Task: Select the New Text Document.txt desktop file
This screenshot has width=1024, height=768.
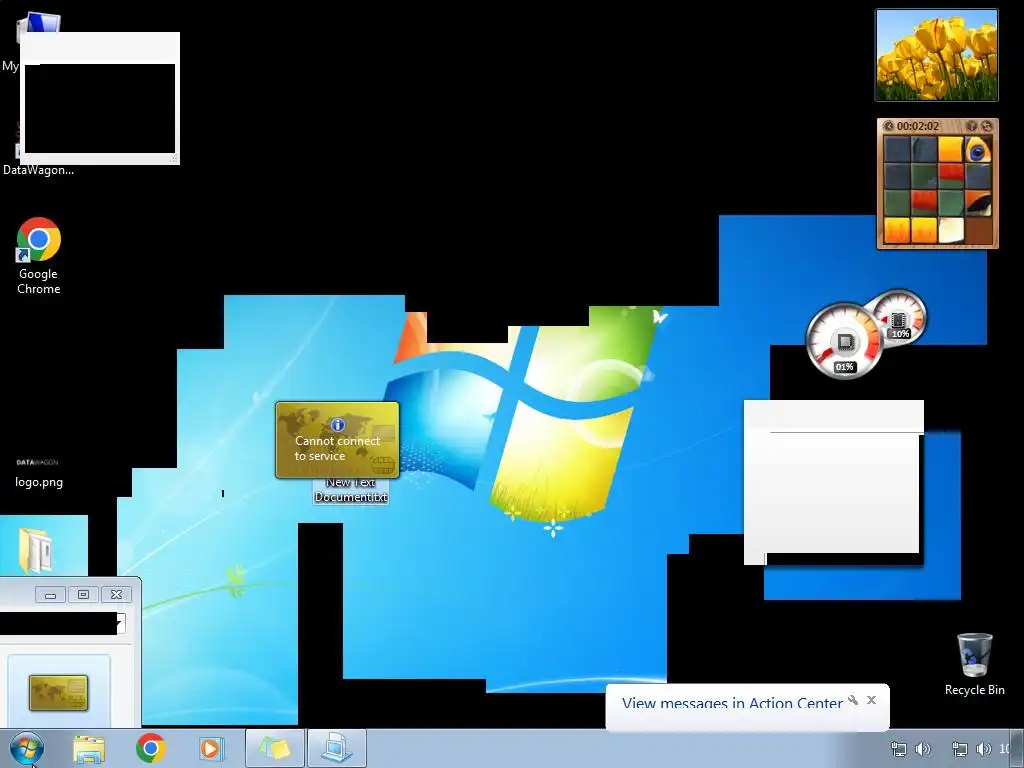Action: 351,490
